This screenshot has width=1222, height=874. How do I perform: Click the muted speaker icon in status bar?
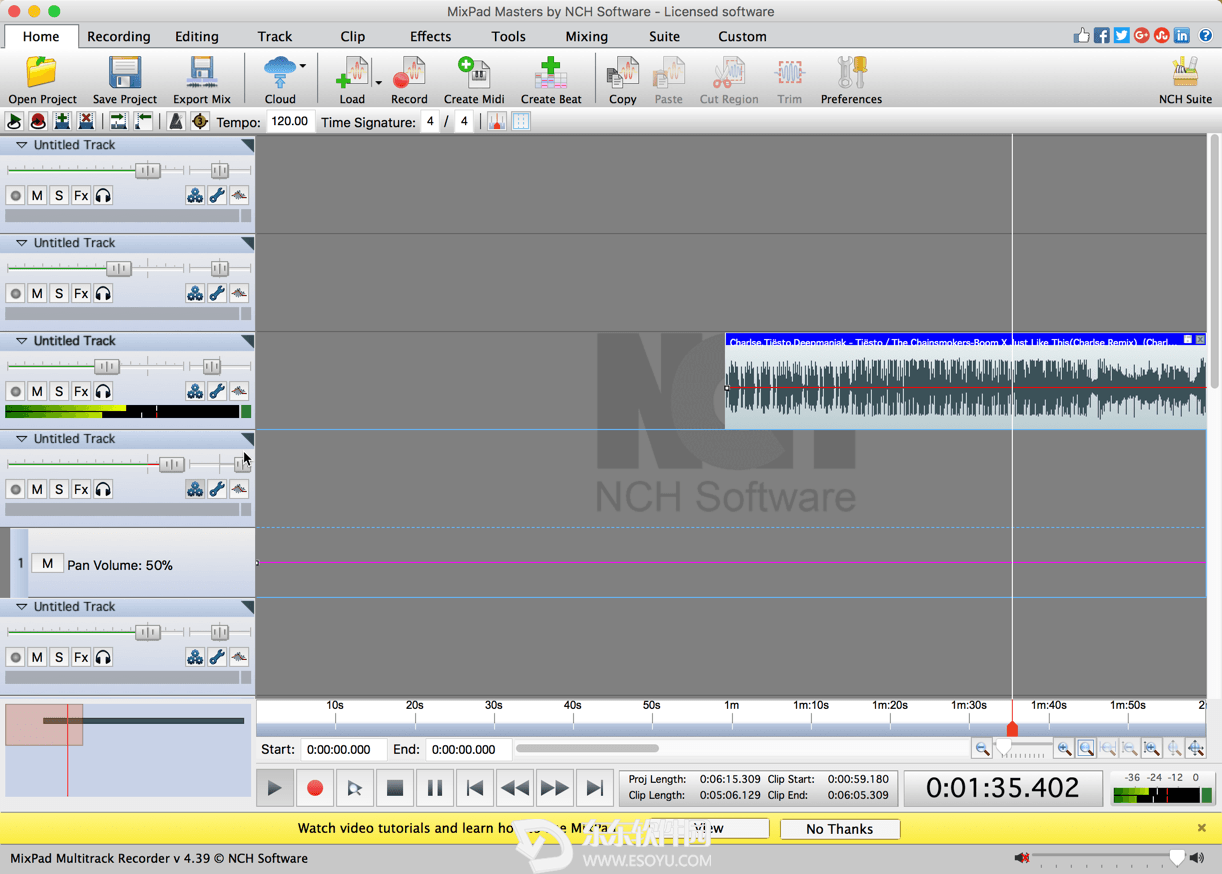pos(1021,858)
